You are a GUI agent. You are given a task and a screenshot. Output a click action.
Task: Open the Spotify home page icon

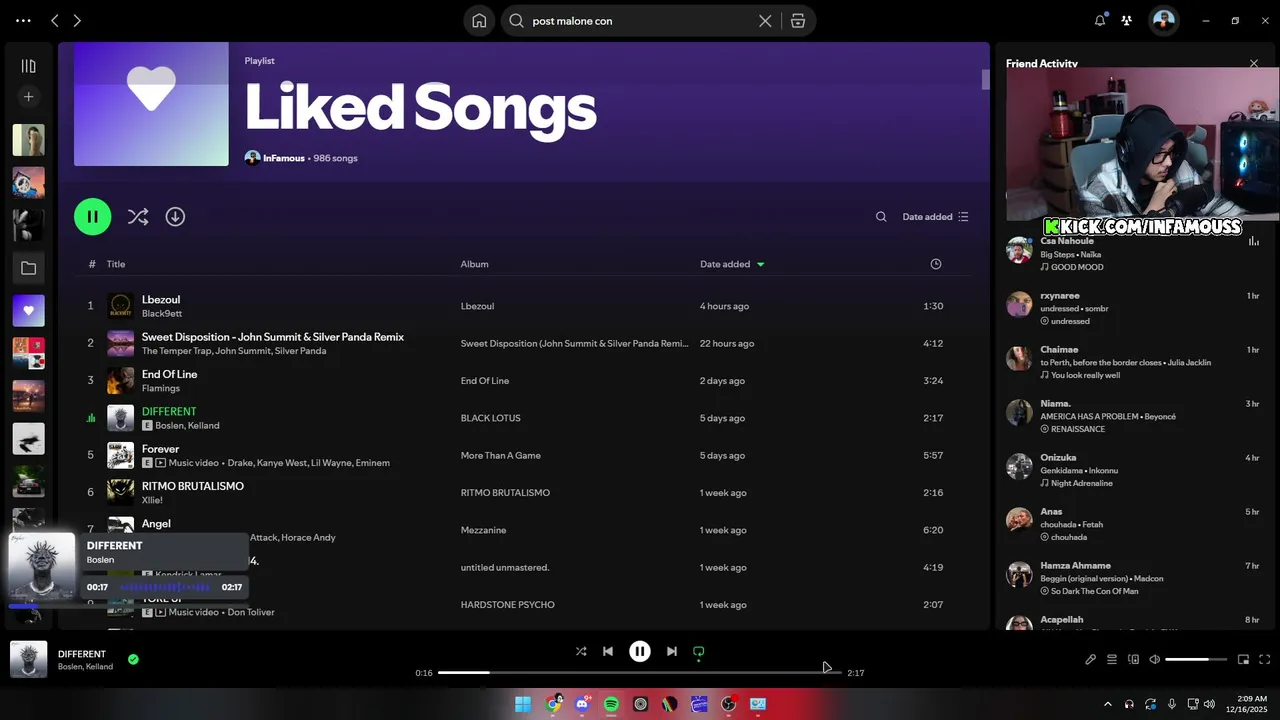pos(479,21)
